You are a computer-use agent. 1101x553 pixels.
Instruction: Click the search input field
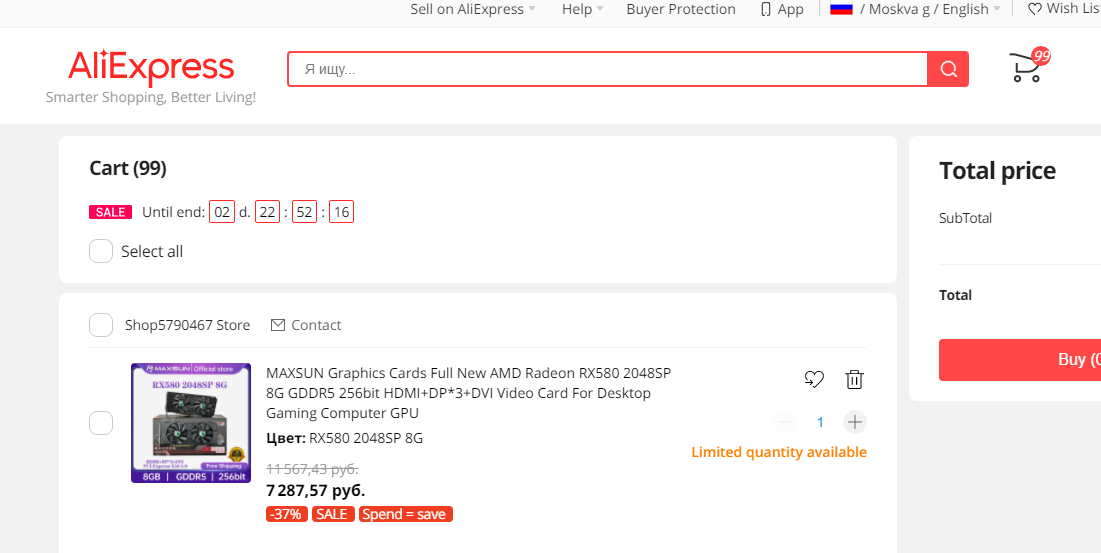click(x=607, y=69)
